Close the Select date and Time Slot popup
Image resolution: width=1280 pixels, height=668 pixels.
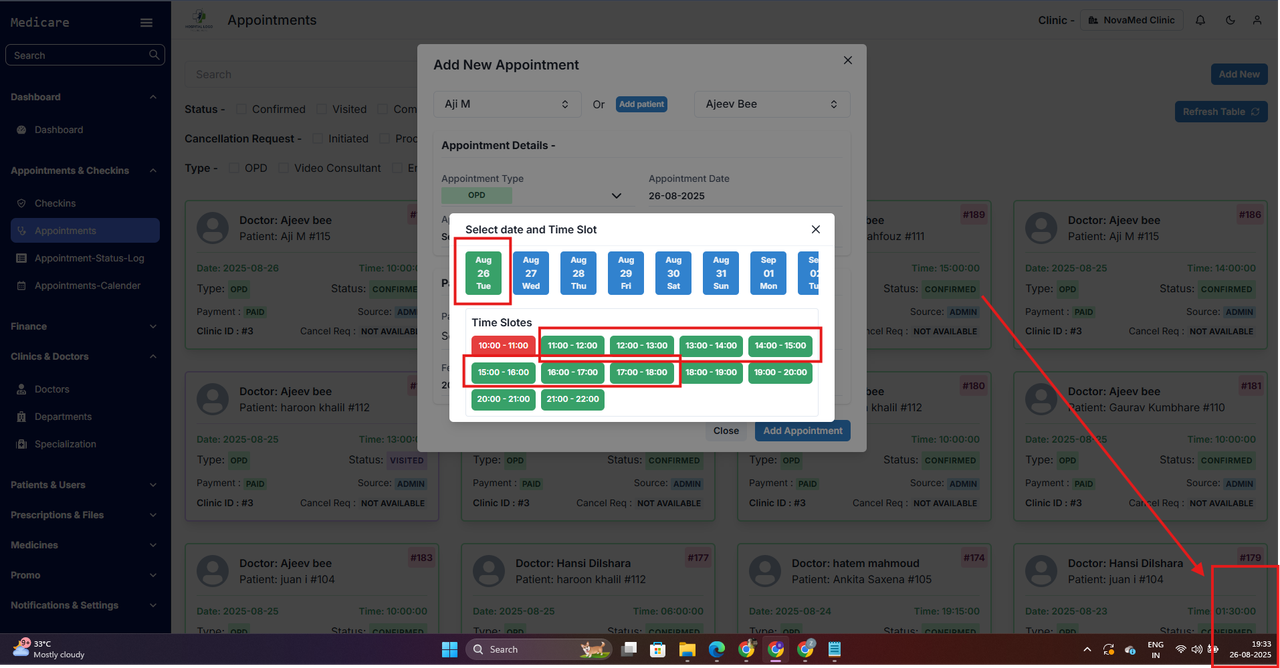tap(815, 229)
